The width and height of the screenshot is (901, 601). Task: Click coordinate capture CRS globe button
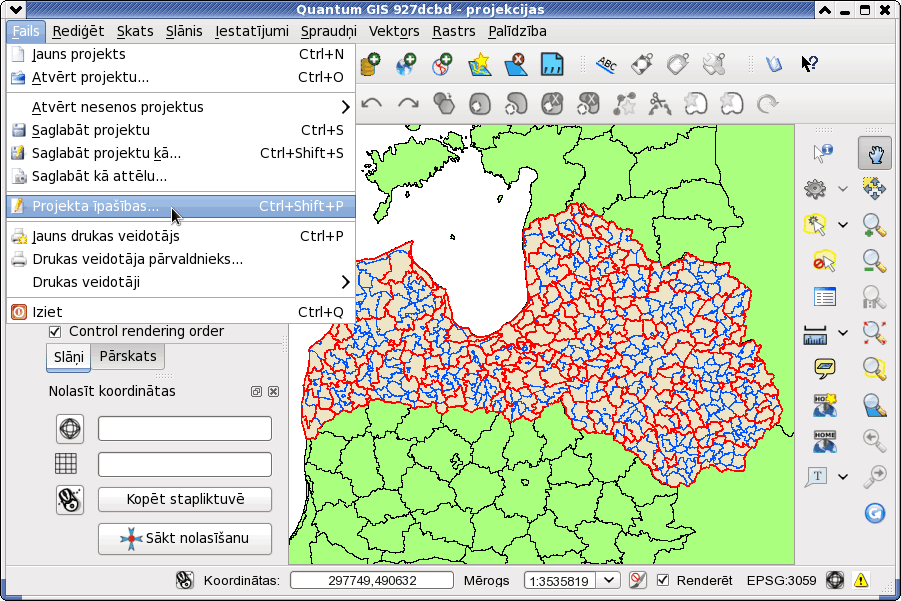[70, 429]
